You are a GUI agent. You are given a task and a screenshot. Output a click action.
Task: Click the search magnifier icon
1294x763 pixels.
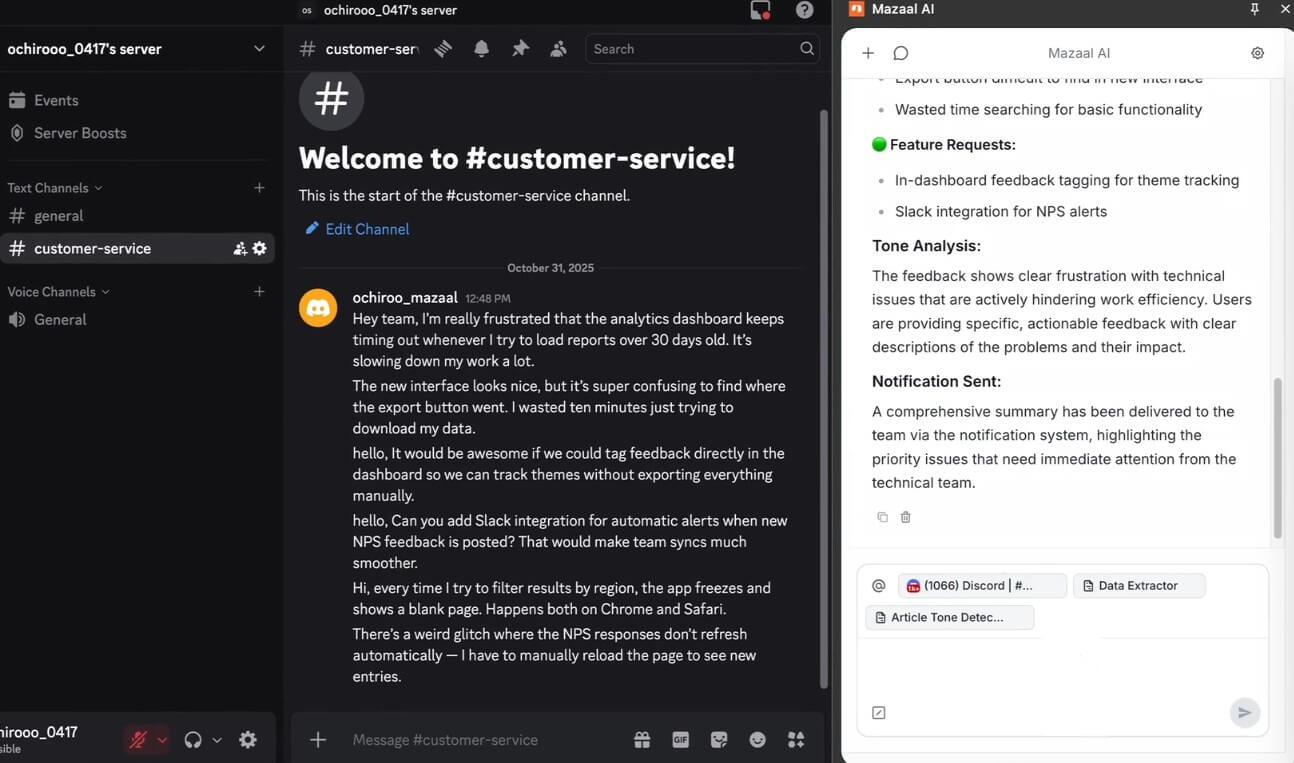807,49
